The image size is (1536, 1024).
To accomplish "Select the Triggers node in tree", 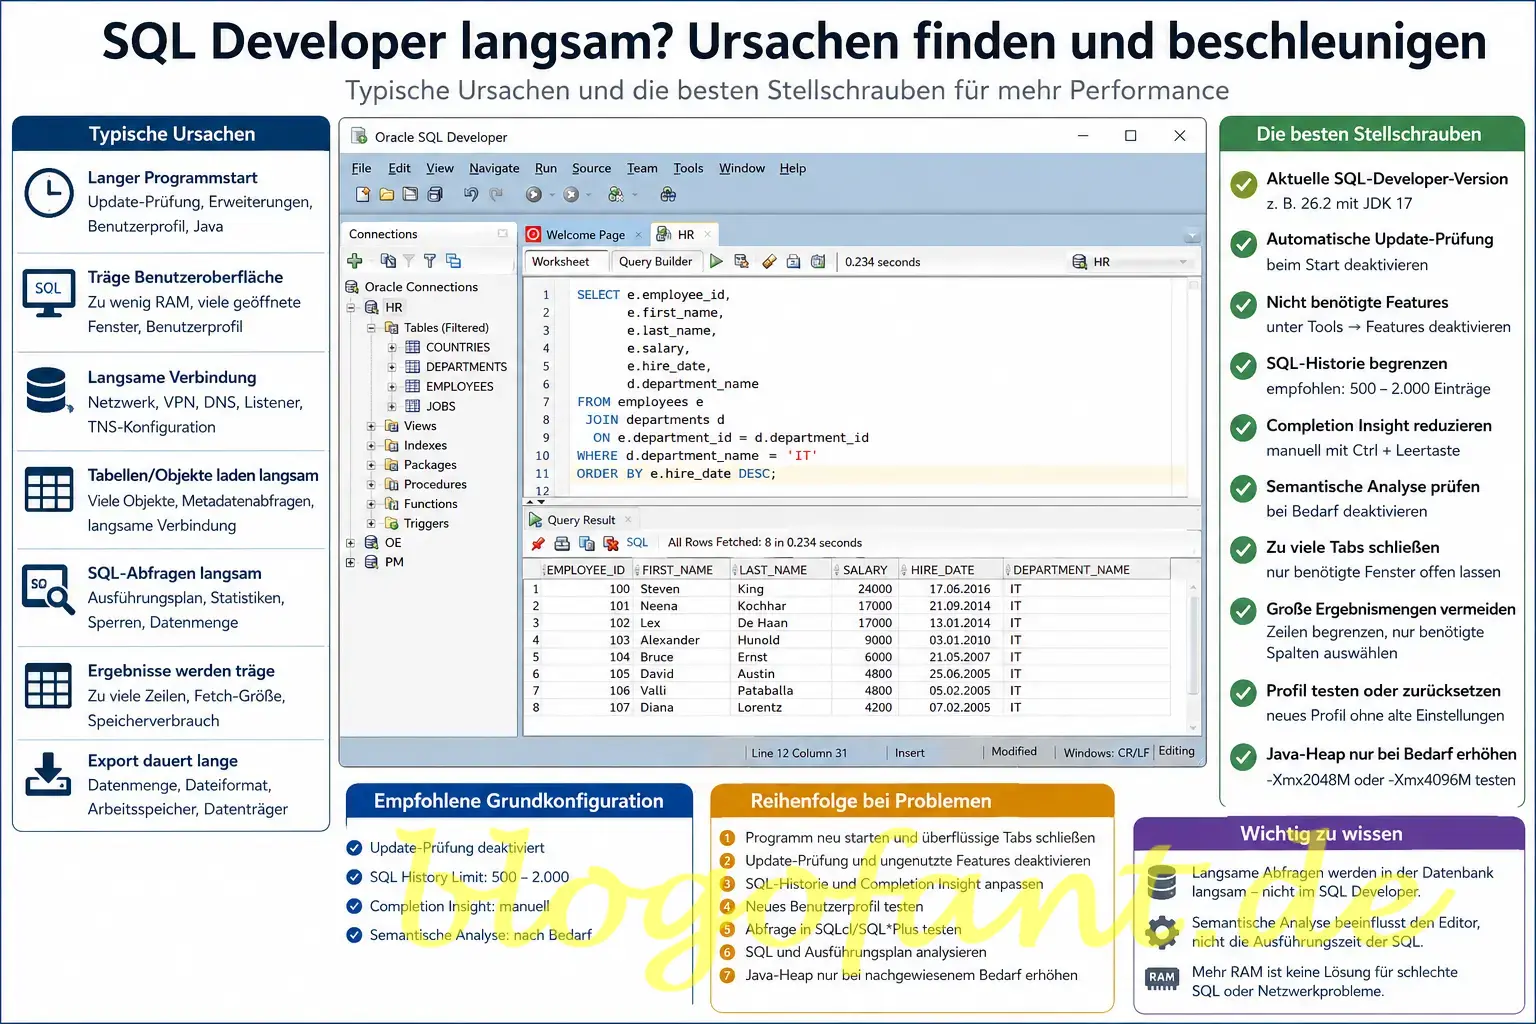I will click(426, 524).
